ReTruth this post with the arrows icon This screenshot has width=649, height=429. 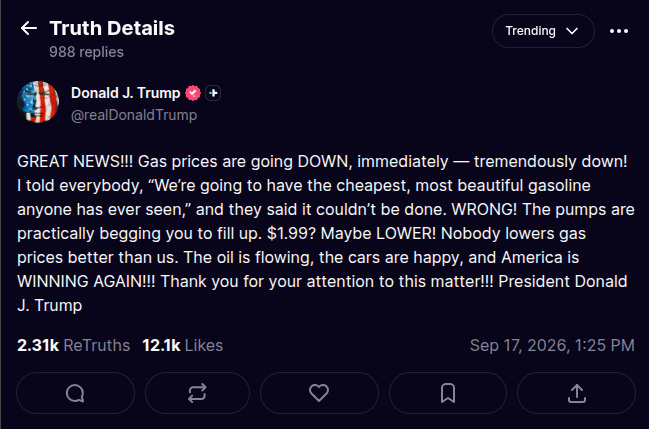pyautogui.click(x=197, y=393)
